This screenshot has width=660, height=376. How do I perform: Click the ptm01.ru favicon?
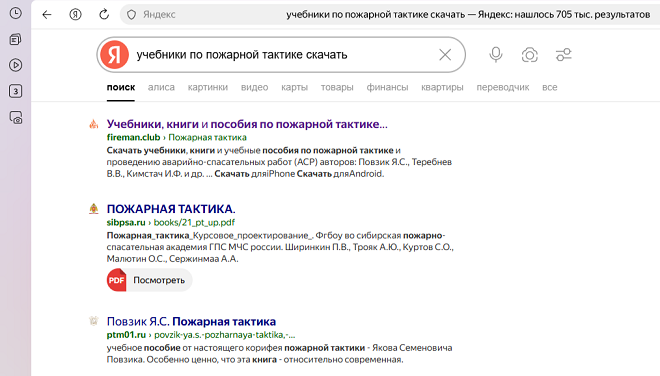tap(93, 321)
